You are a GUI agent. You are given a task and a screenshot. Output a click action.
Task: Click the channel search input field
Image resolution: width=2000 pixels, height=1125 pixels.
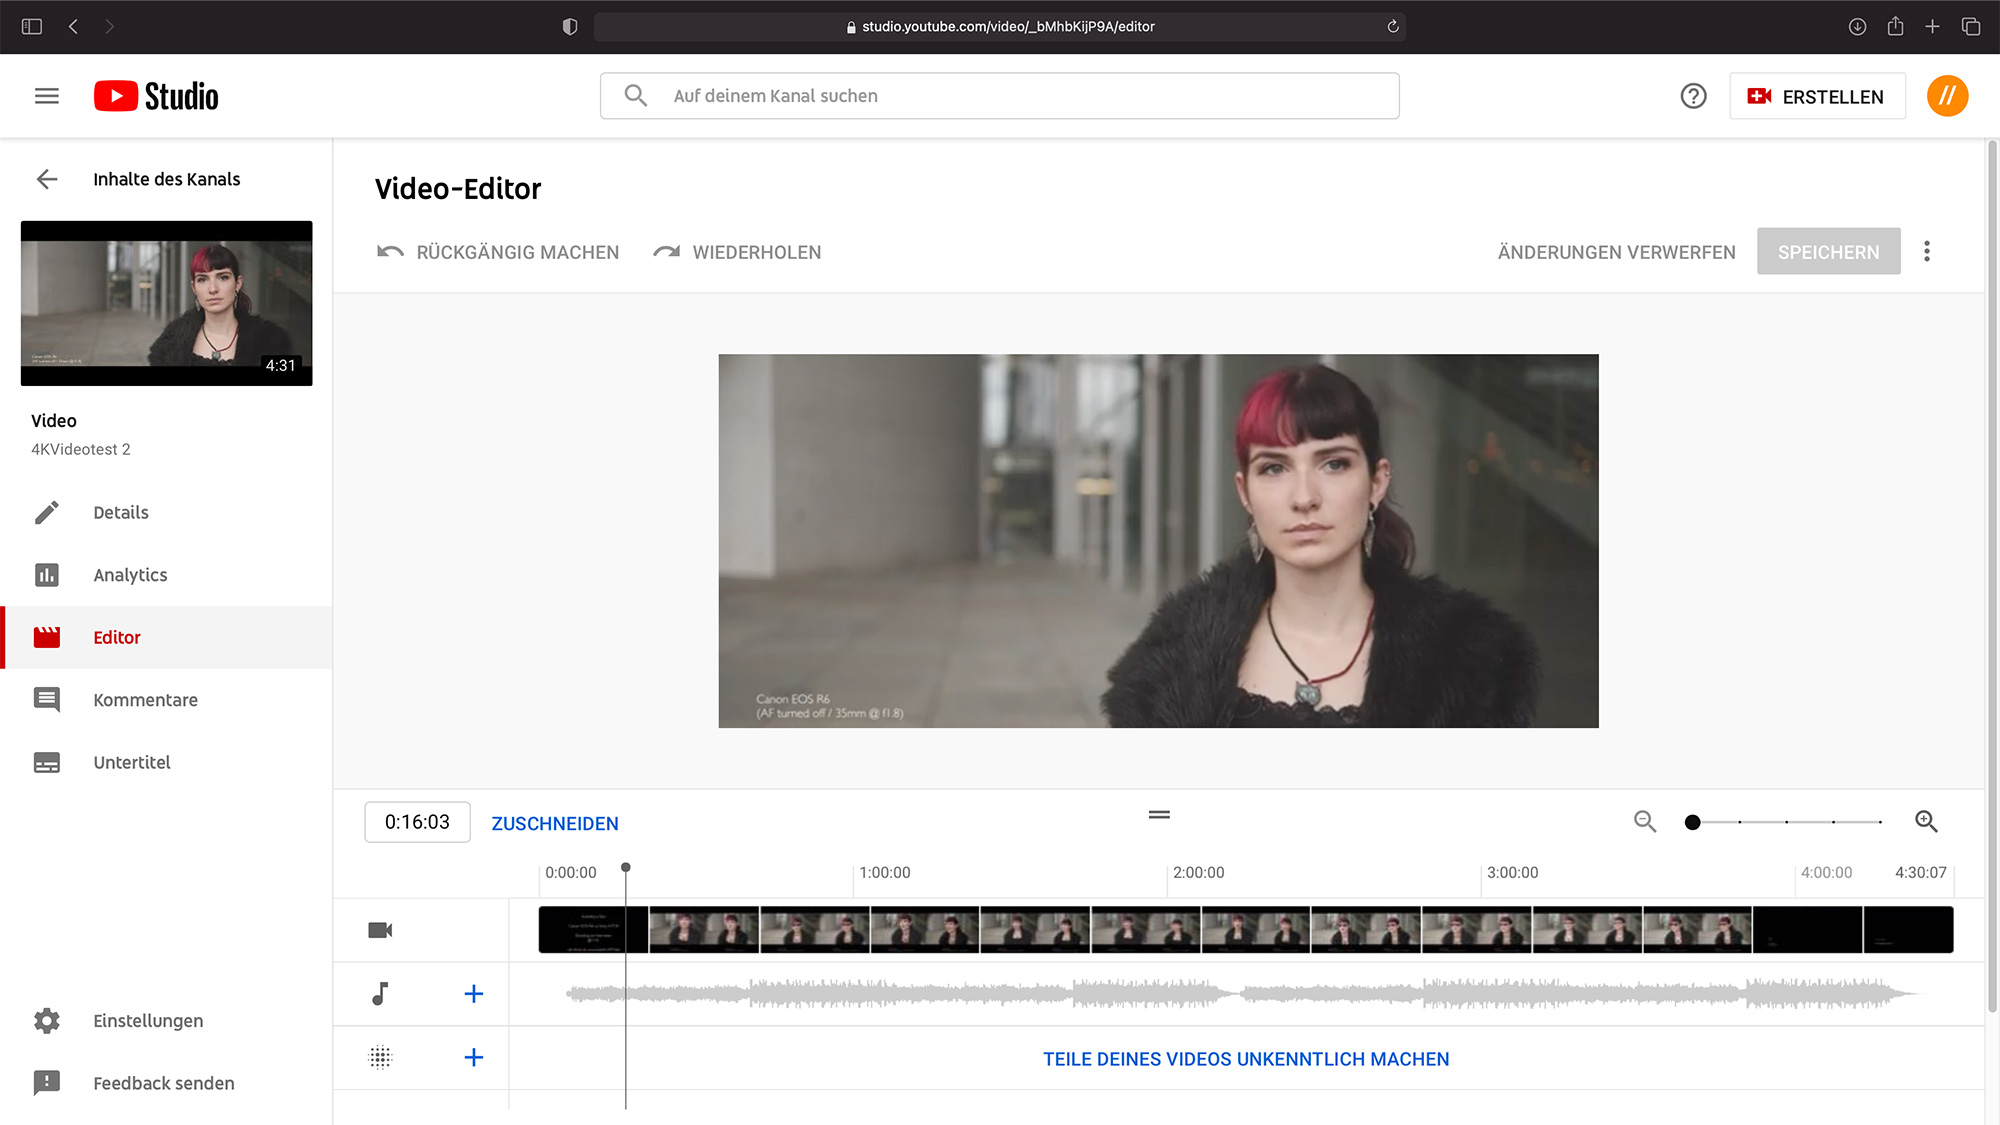(1000, 96)
